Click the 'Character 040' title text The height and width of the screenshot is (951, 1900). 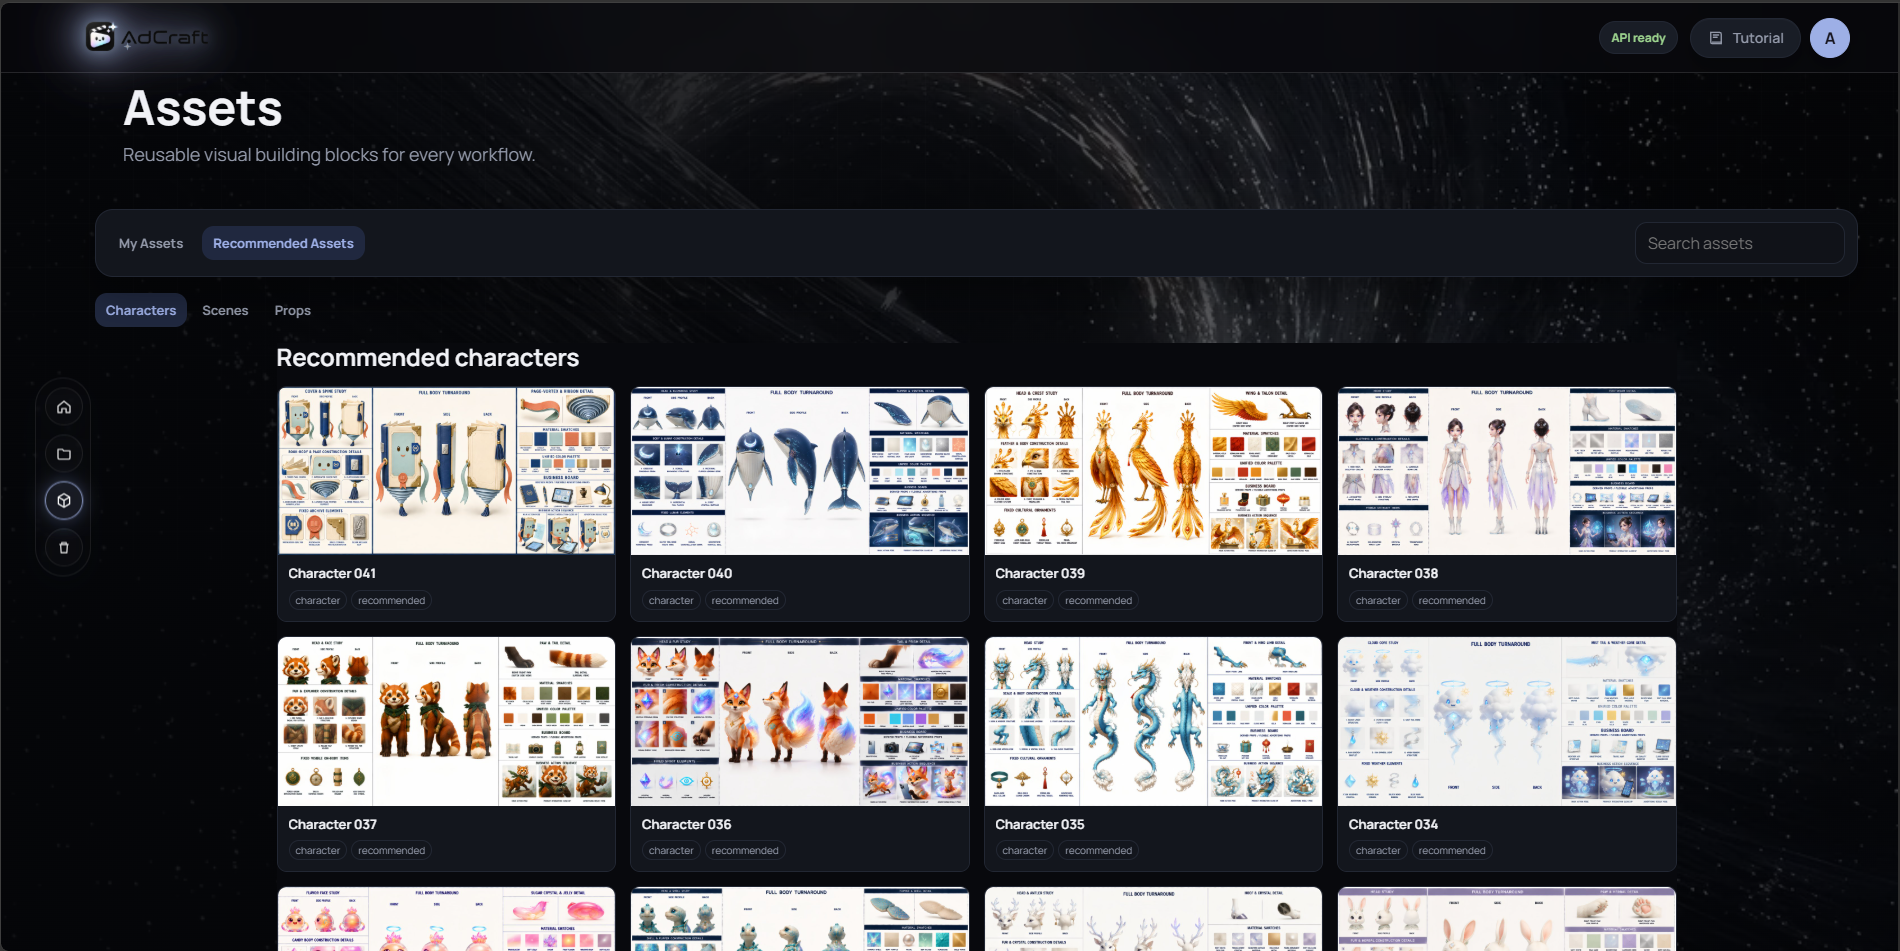pyautogui.click(x=687, y=573)
